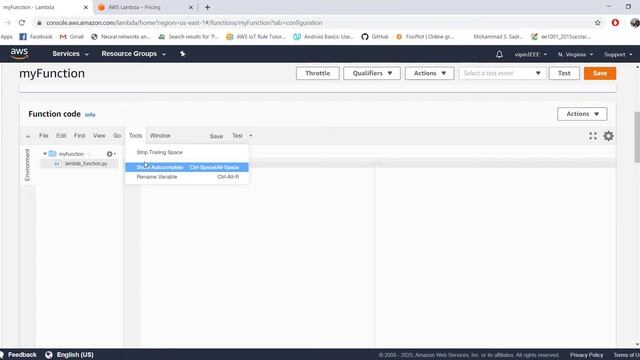This screenshot has width=640, height=360.
Task: Open the myfunction folder gear menu
Action: pyautogui.click(x=111, y=154)
